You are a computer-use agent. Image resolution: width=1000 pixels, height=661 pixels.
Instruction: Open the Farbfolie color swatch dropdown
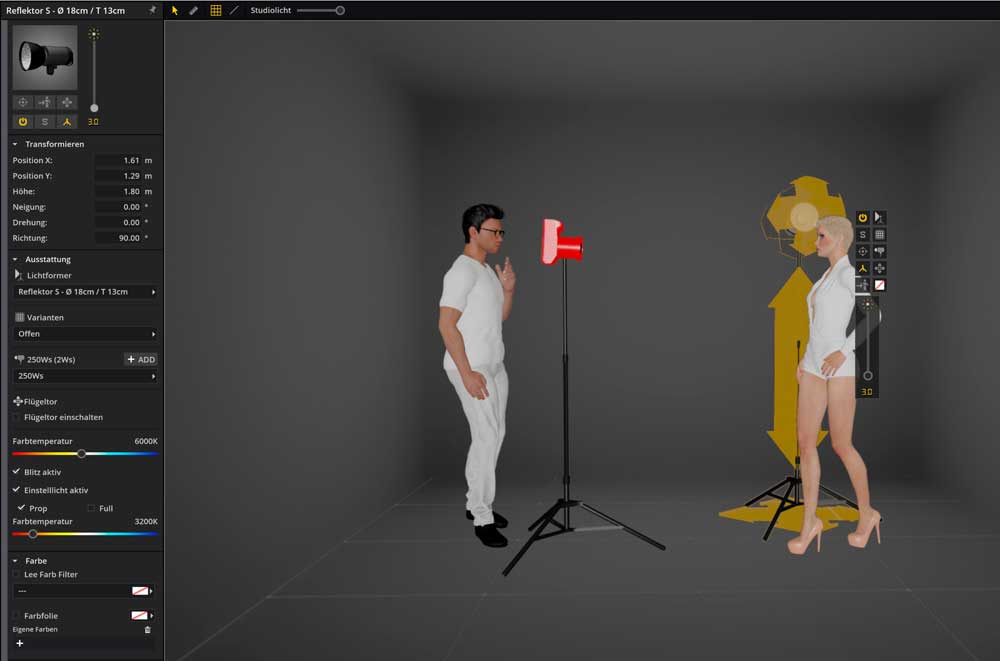pyautogui.click(x=143, y=616)
